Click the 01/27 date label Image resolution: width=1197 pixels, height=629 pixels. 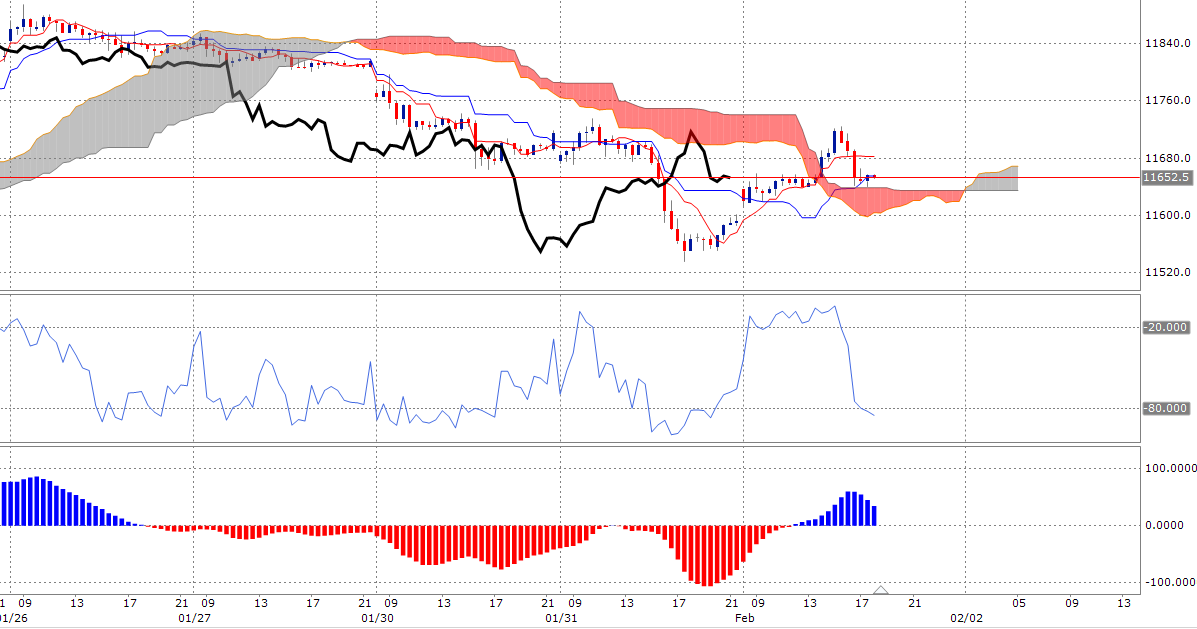click(194, 618)
